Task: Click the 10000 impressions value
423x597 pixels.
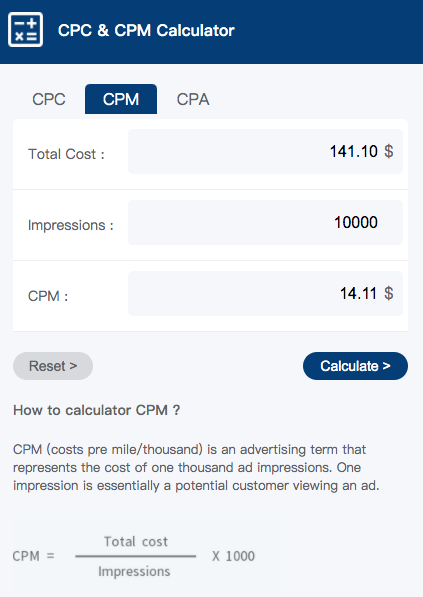Action: [356, 222]
